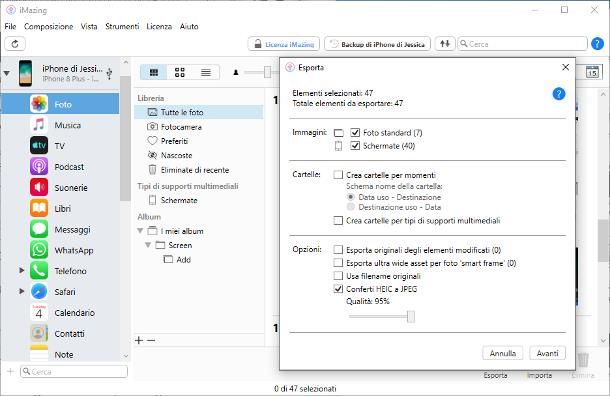Open the Messaggi section

(60, 230)
